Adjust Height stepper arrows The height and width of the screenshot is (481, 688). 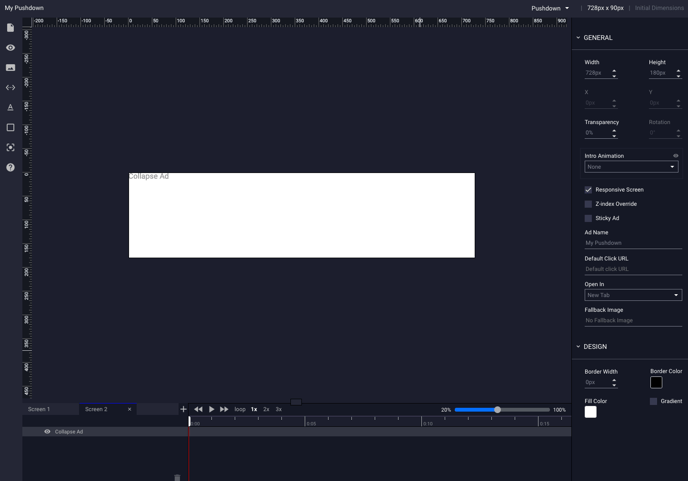coord(678,73)
